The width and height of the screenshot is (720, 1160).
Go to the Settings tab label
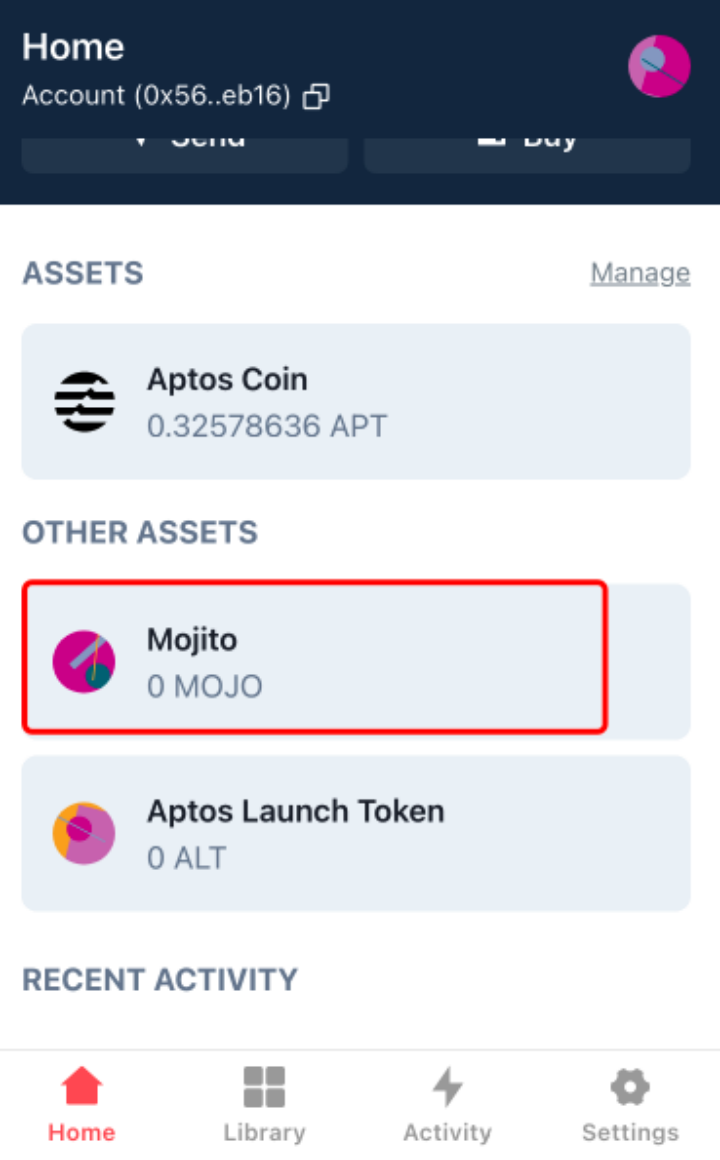pos(630,1133)
